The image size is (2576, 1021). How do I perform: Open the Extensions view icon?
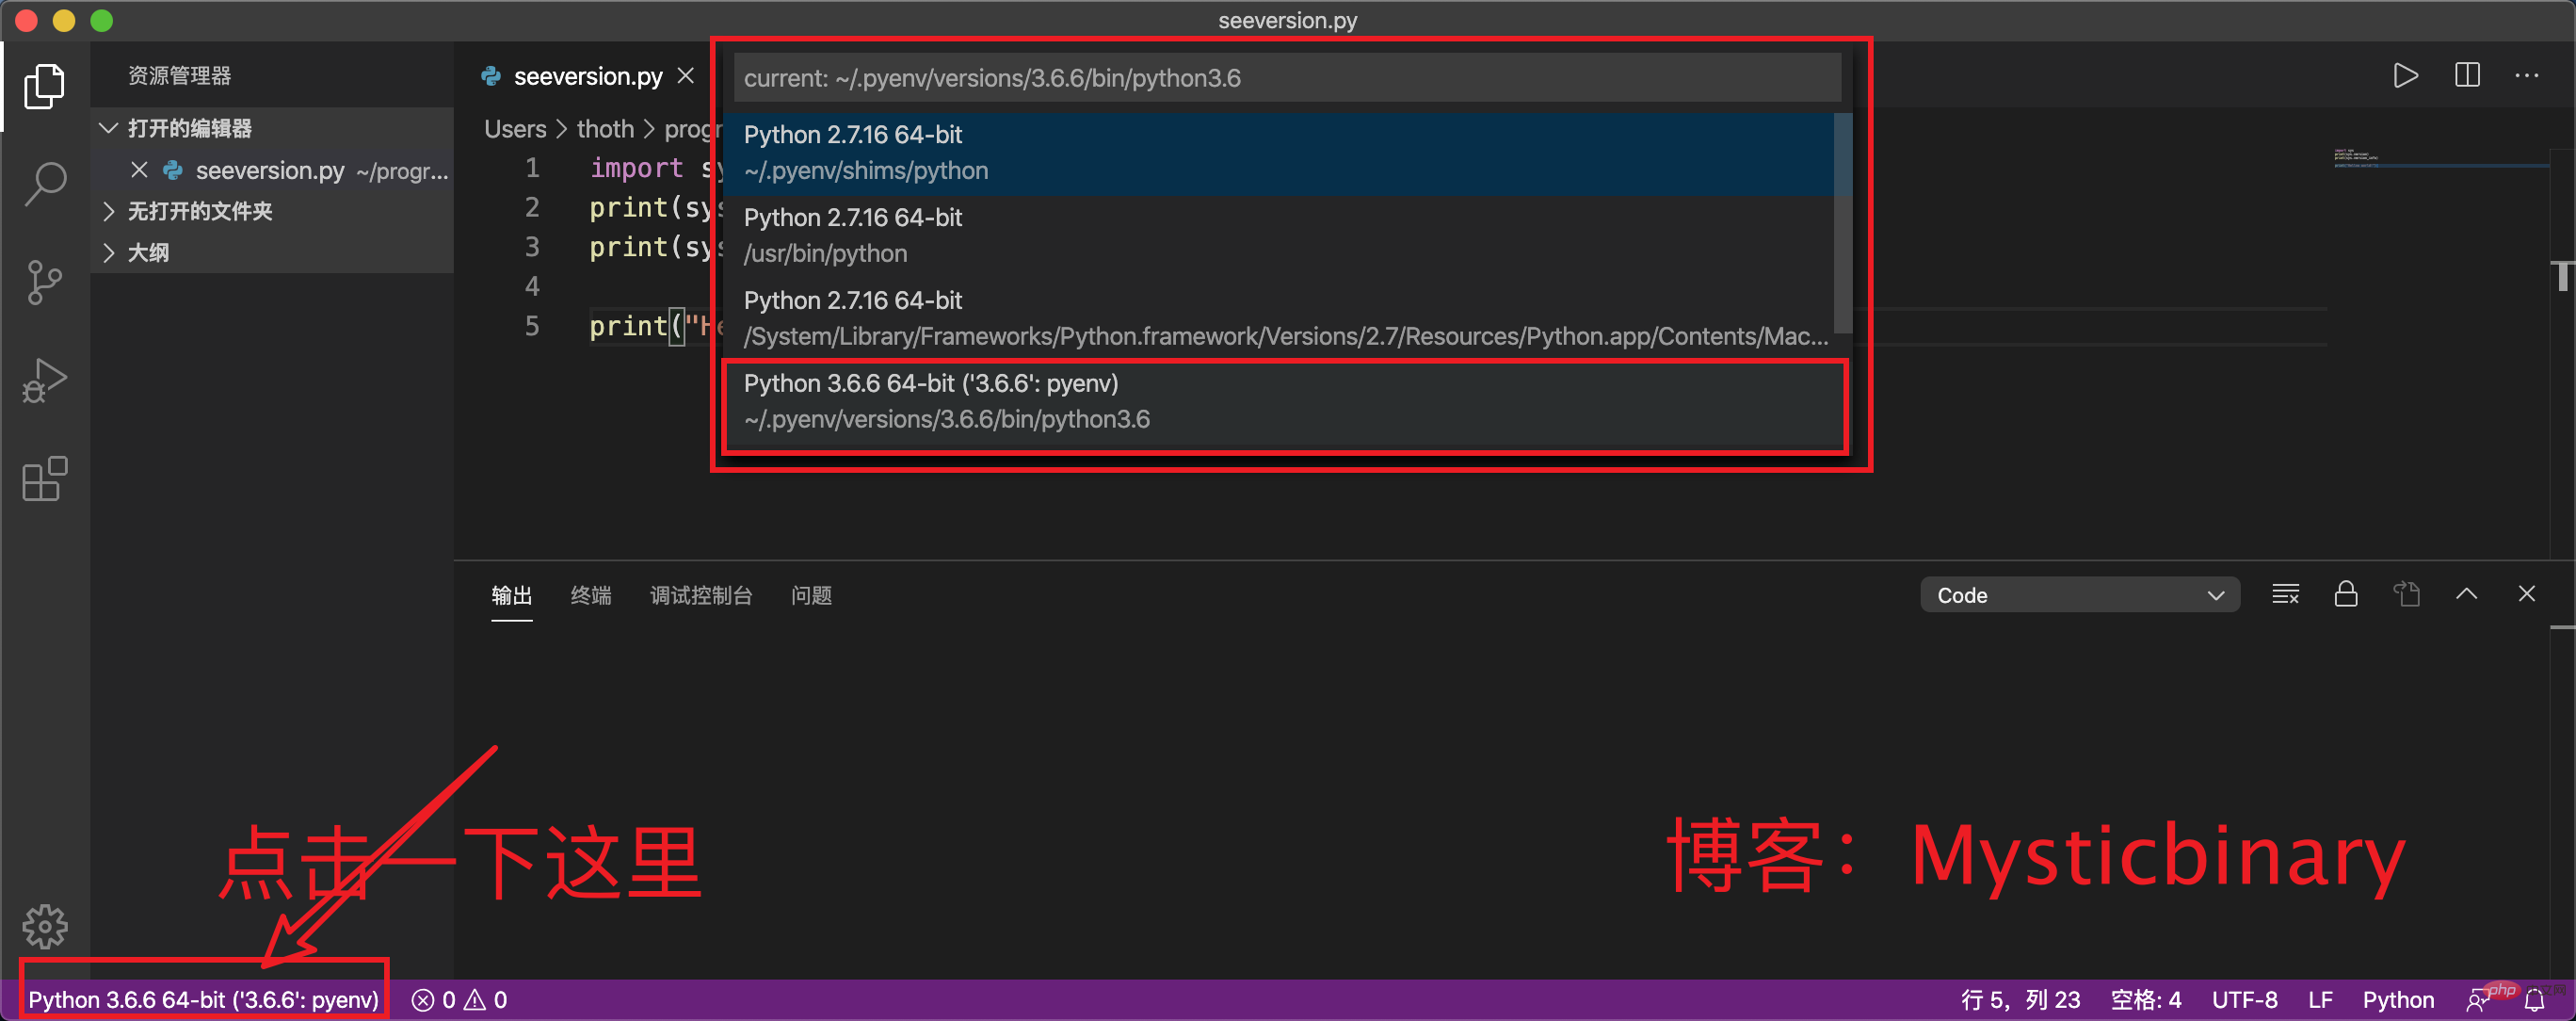point(44,479)
